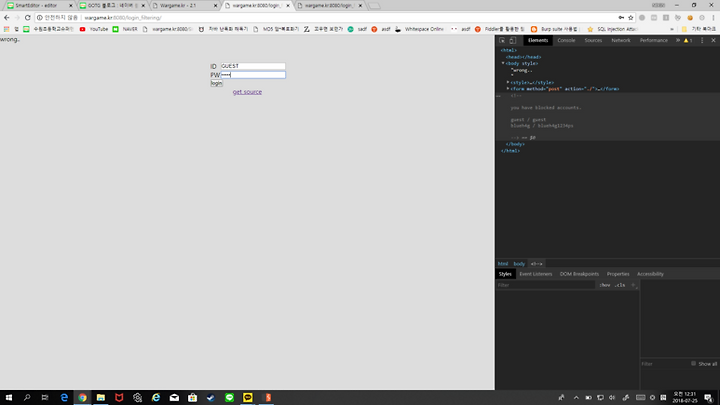Add new style rule with plus icon
Image resolution: width=720 pixels, height=405 pixels.
tap(633, 285)
